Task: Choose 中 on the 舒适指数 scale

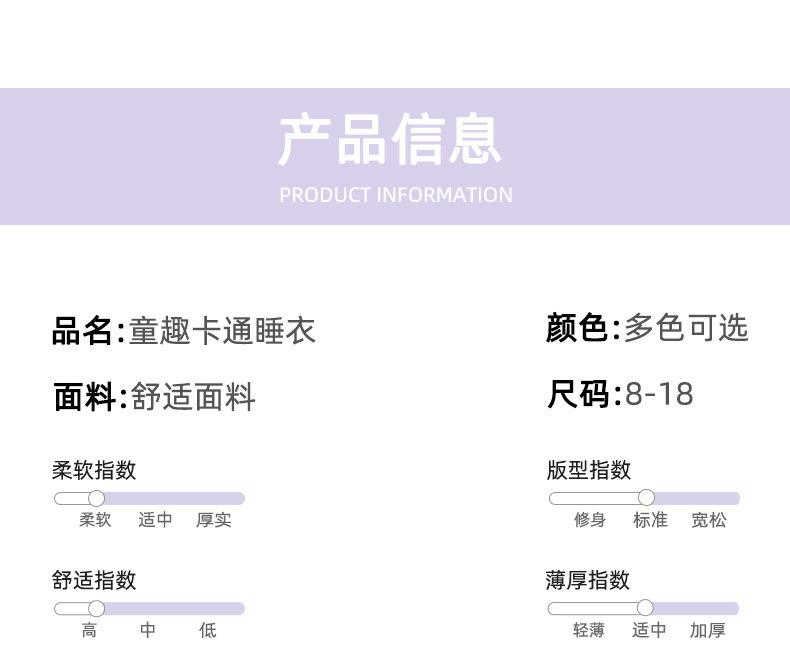Action: click(x=148, y=630)
